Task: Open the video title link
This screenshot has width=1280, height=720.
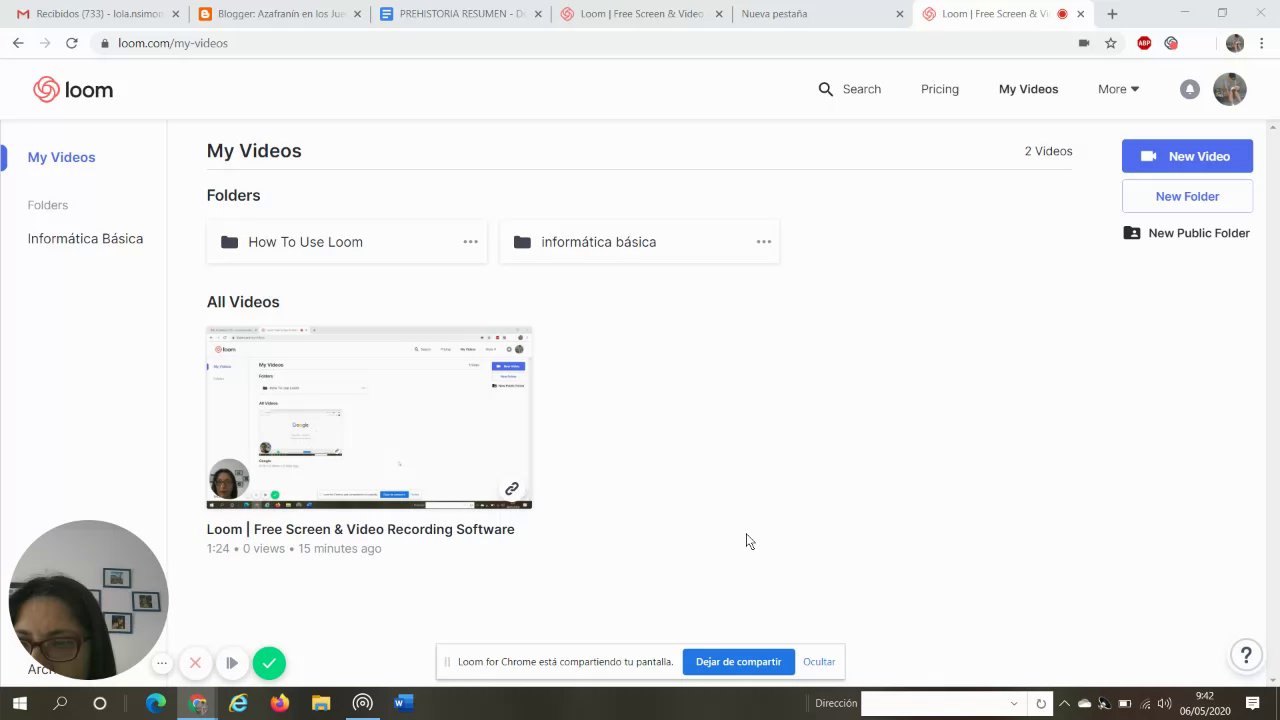Action: coord(360,529)
